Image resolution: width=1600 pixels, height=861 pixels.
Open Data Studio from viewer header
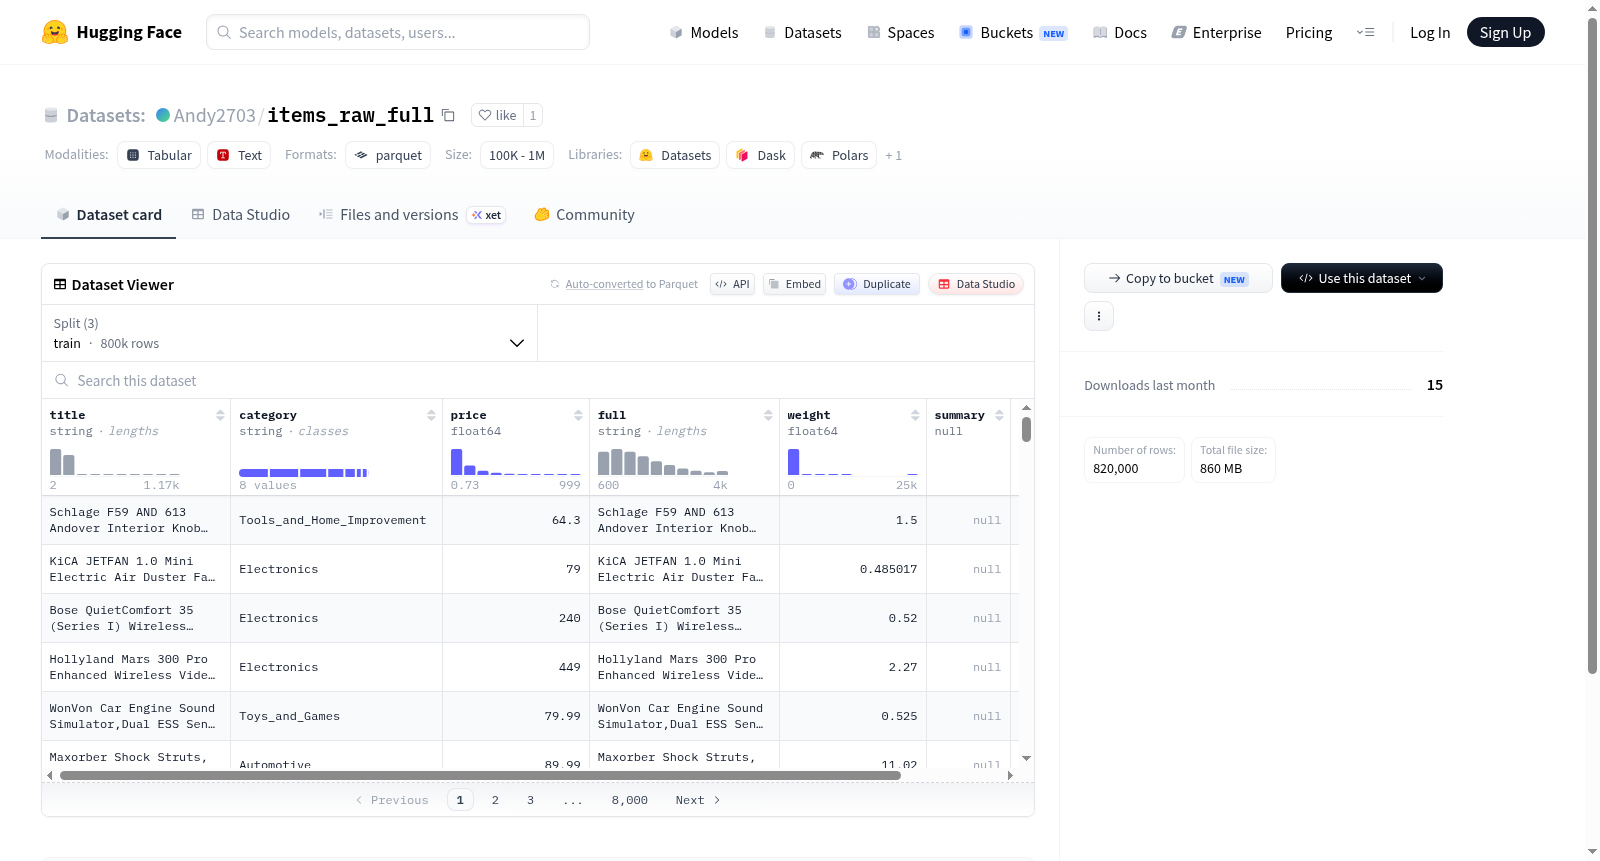(x=976, y=284)
